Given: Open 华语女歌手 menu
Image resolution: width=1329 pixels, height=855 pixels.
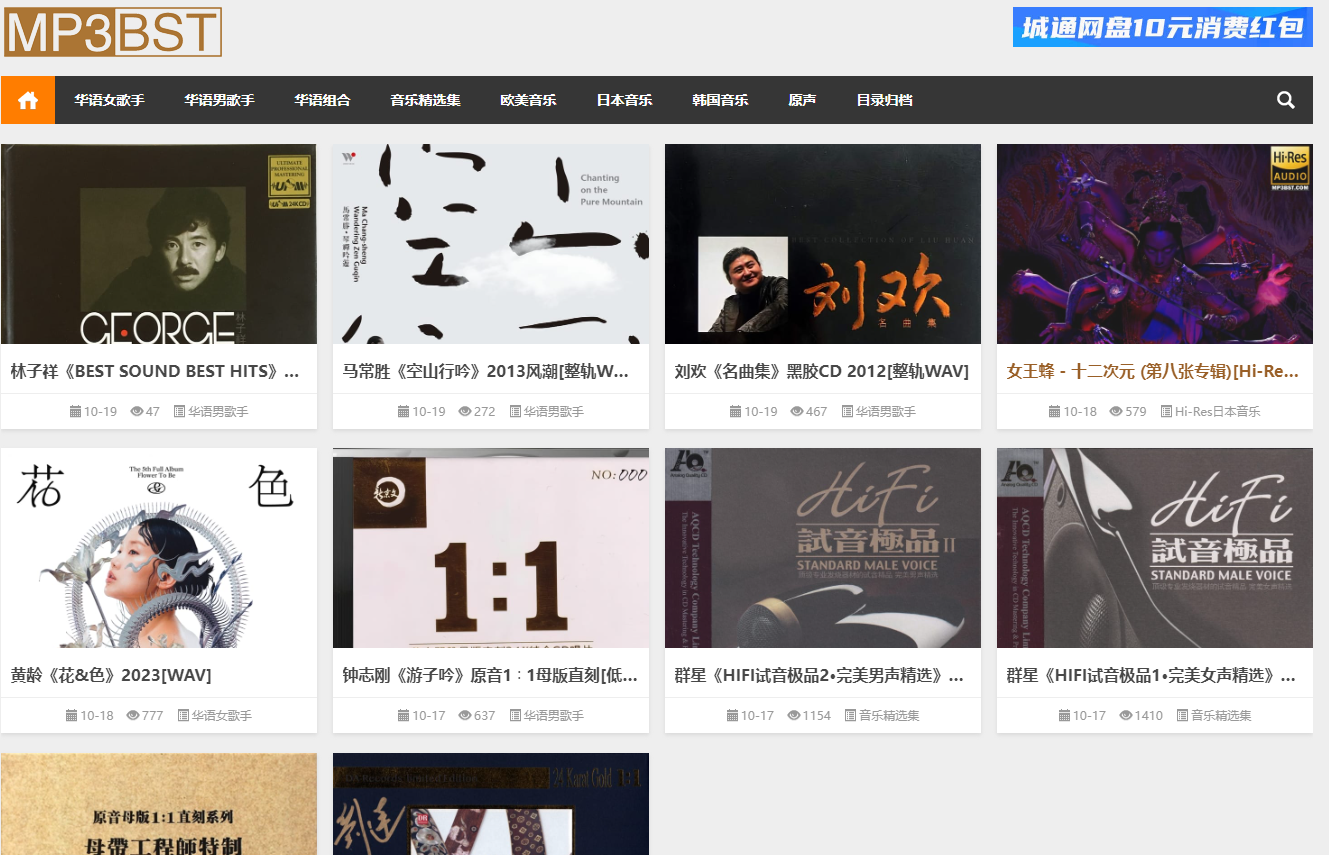Looking at the screenshot, I should [109, 100].
